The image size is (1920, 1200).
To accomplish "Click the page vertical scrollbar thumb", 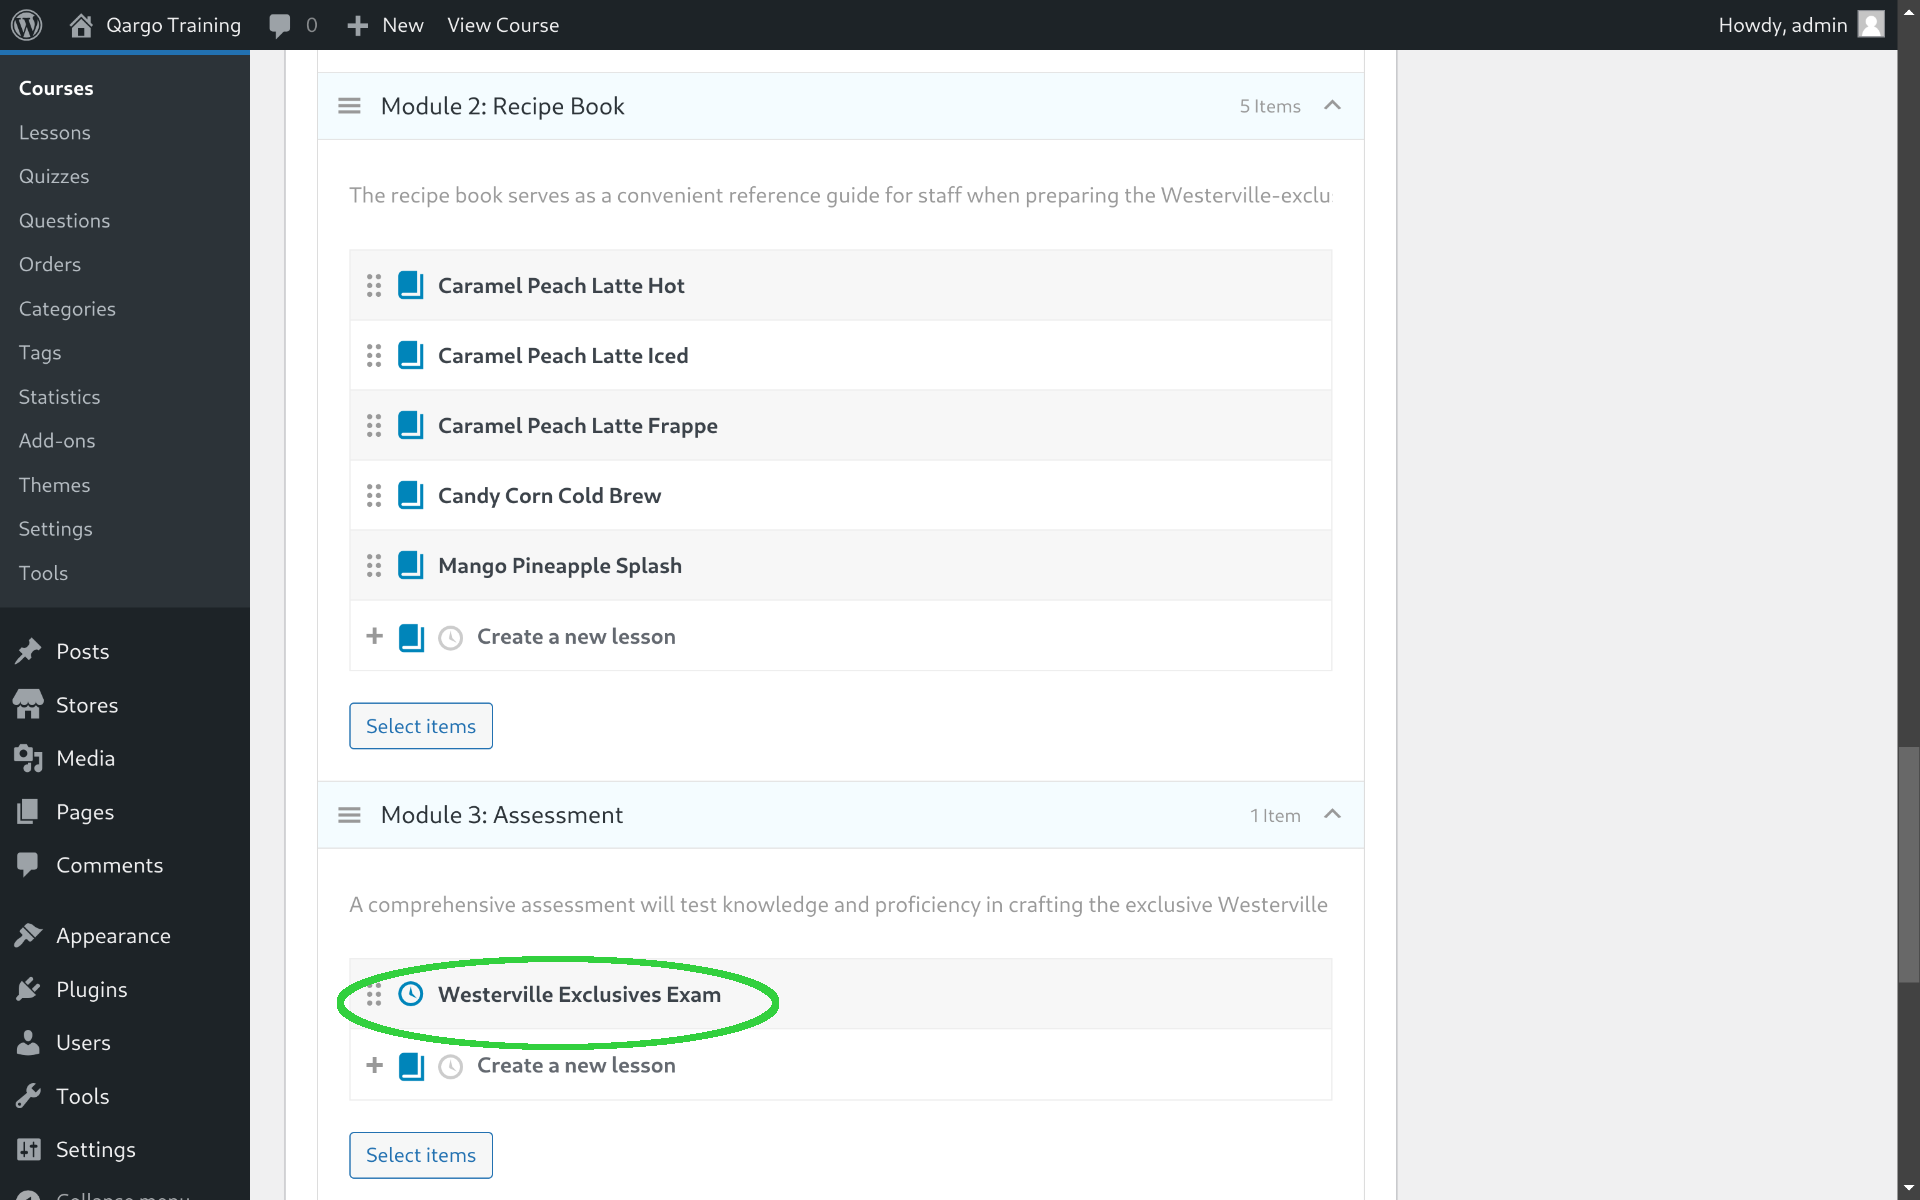I will (1909, 864).
